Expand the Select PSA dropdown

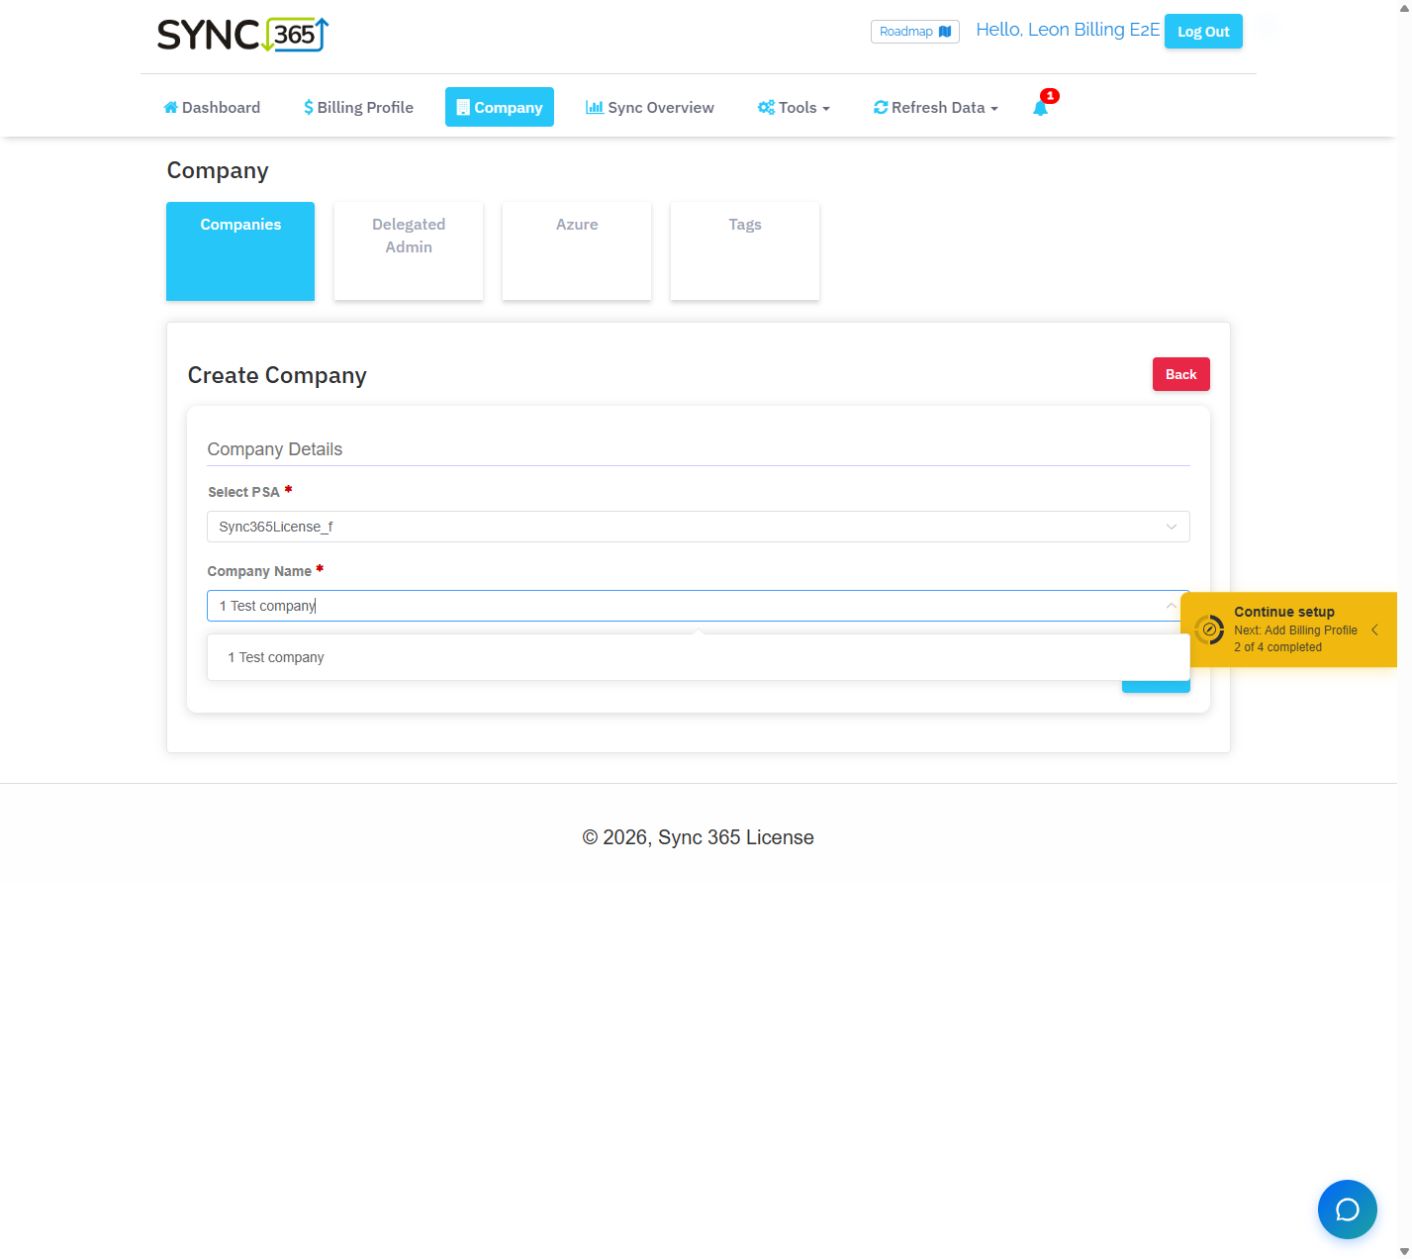click(698, 527)
